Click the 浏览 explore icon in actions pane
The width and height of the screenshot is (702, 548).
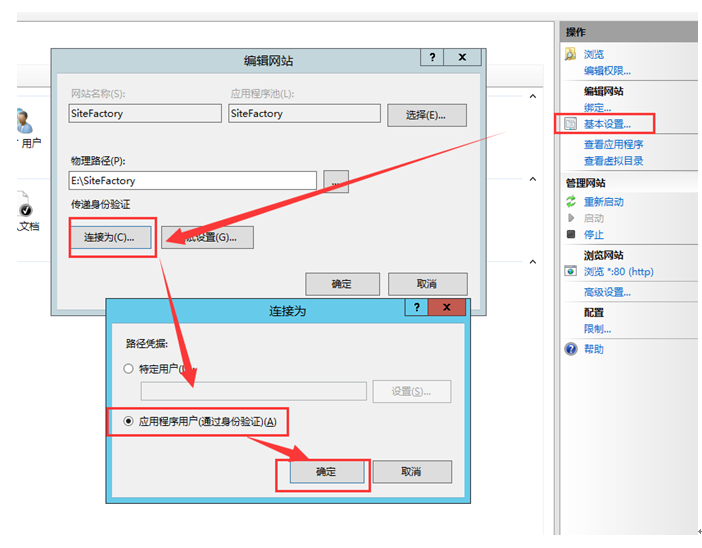click(x=570, y=54)
